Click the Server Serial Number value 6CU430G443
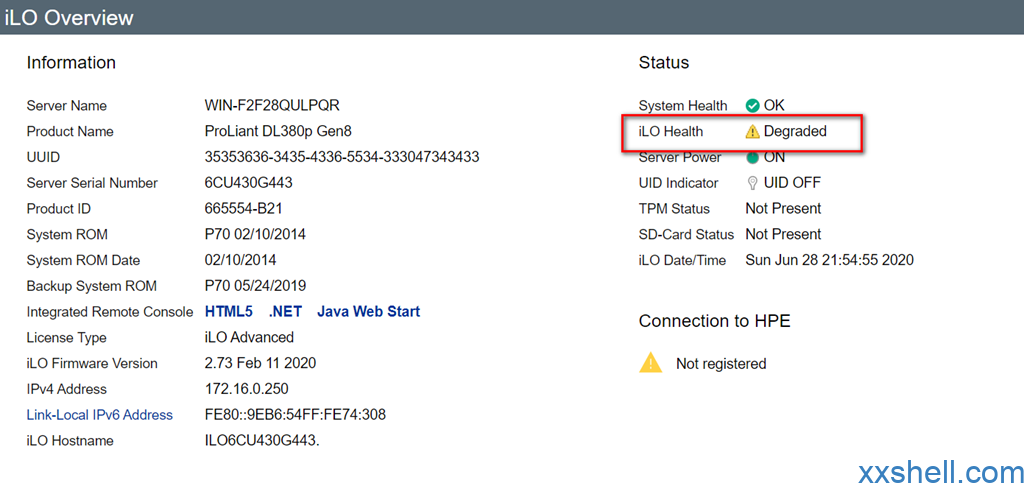1024x483 pixels. pos(249,183)
